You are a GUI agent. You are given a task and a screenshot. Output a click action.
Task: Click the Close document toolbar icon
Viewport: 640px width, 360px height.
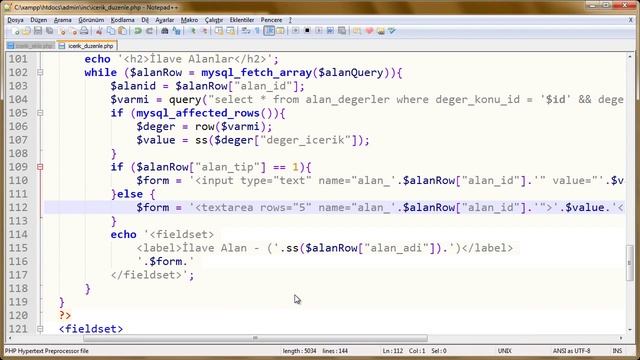pos(62,31)
